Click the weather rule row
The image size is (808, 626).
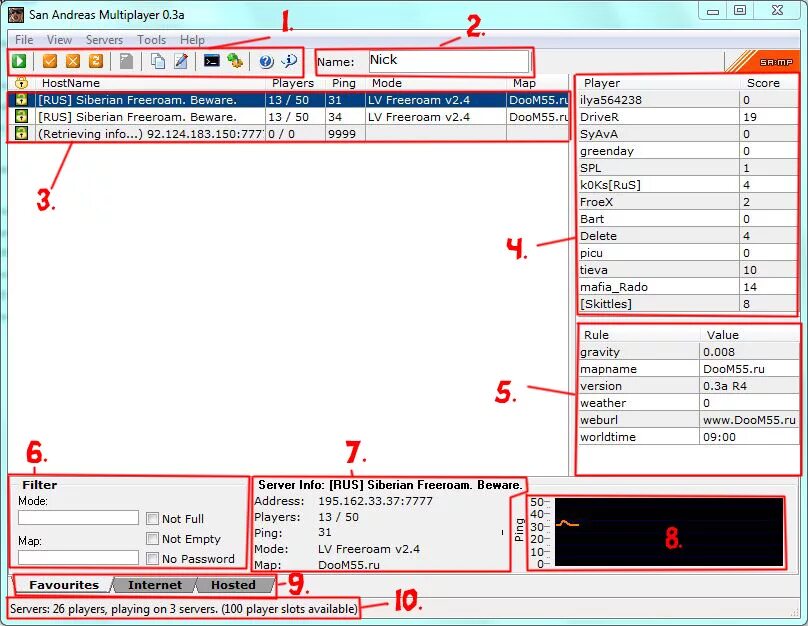click(x=689, y=403)
